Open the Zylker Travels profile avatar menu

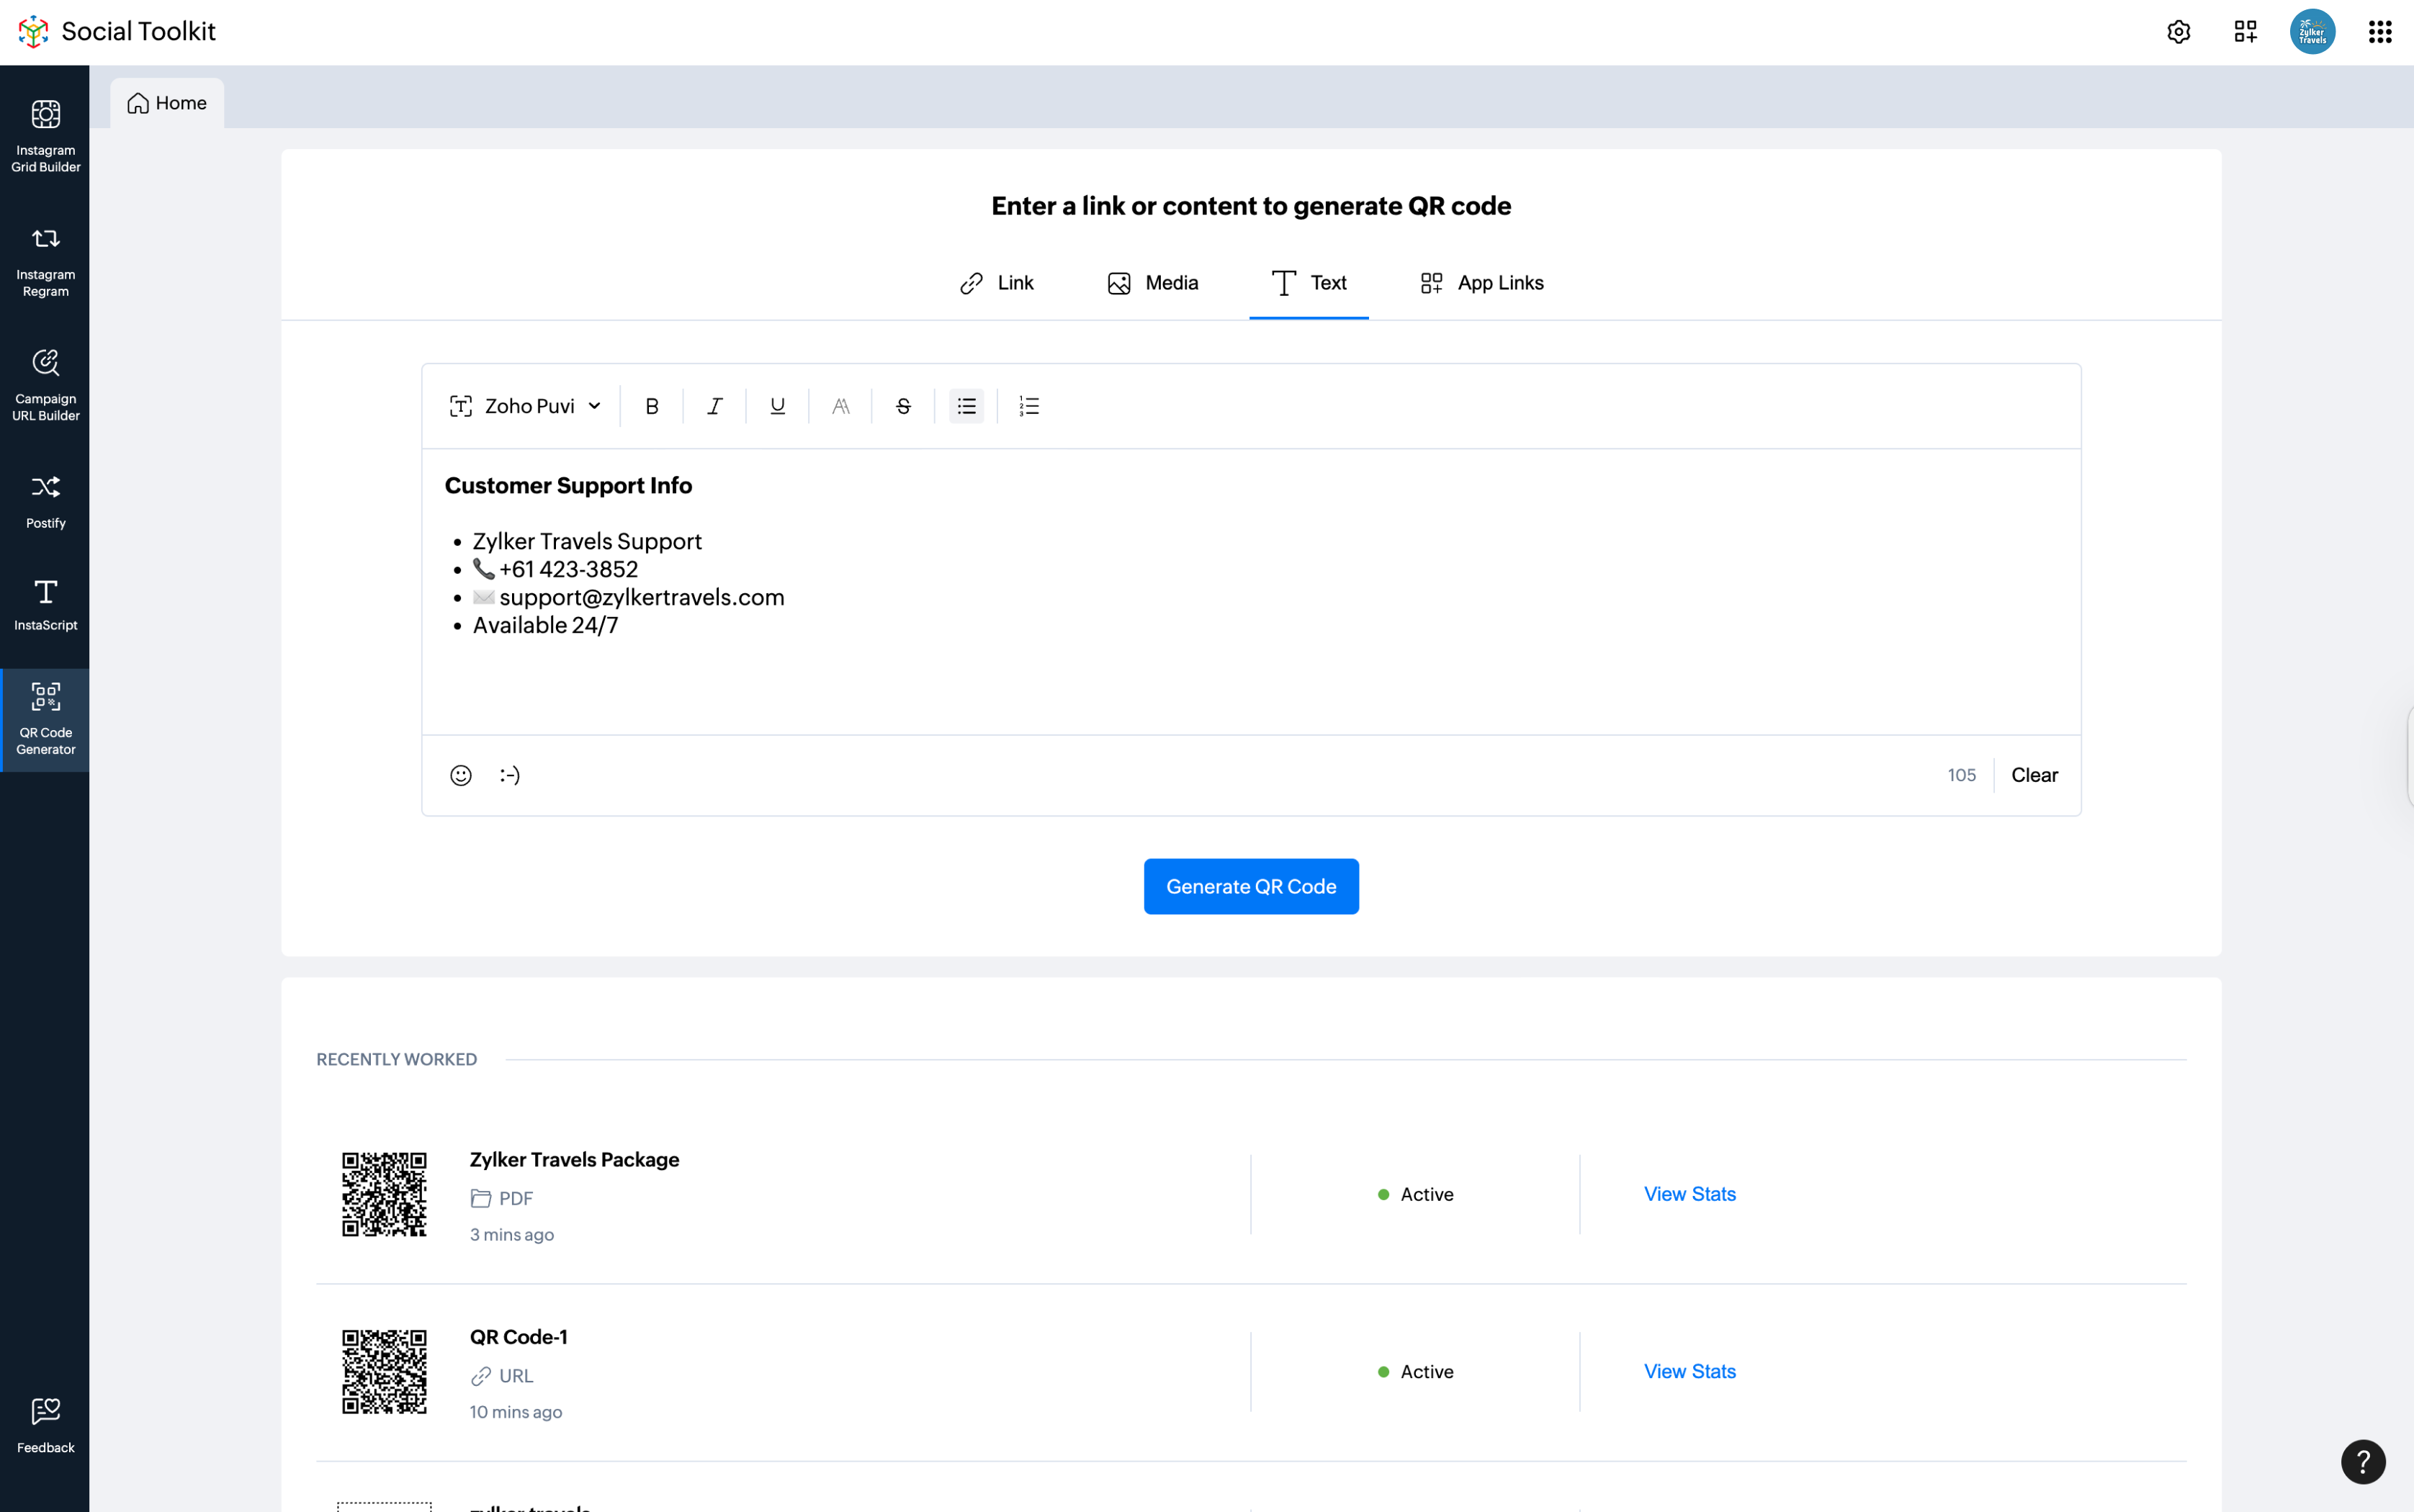(x=2312, y=32)
